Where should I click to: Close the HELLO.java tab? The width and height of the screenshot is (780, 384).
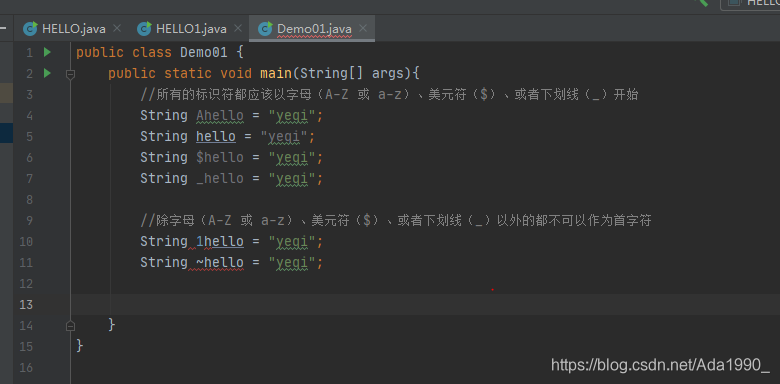click(x=117, y=28)
